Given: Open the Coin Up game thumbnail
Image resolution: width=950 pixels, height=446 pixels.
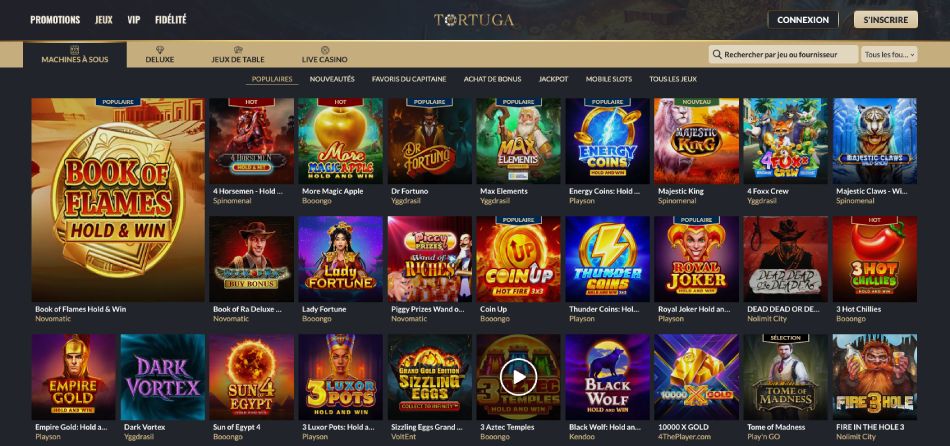Looking at the screenshot, I should 518,259.
